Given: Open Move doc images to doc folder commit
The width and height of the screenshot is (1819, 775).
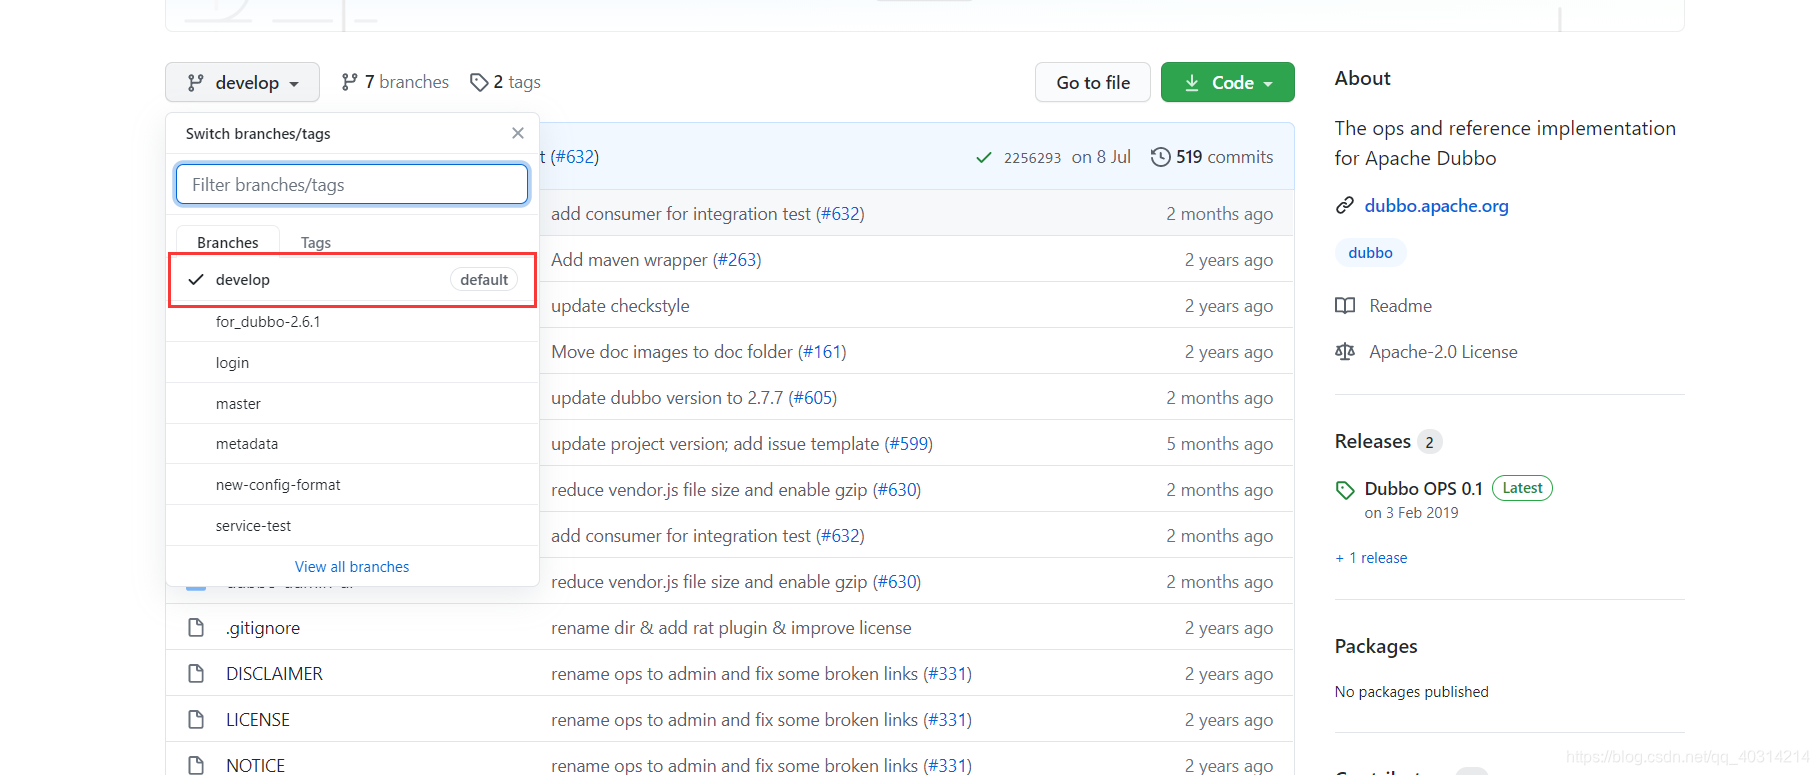Looking at the screenshot, I should pos(672,352).
